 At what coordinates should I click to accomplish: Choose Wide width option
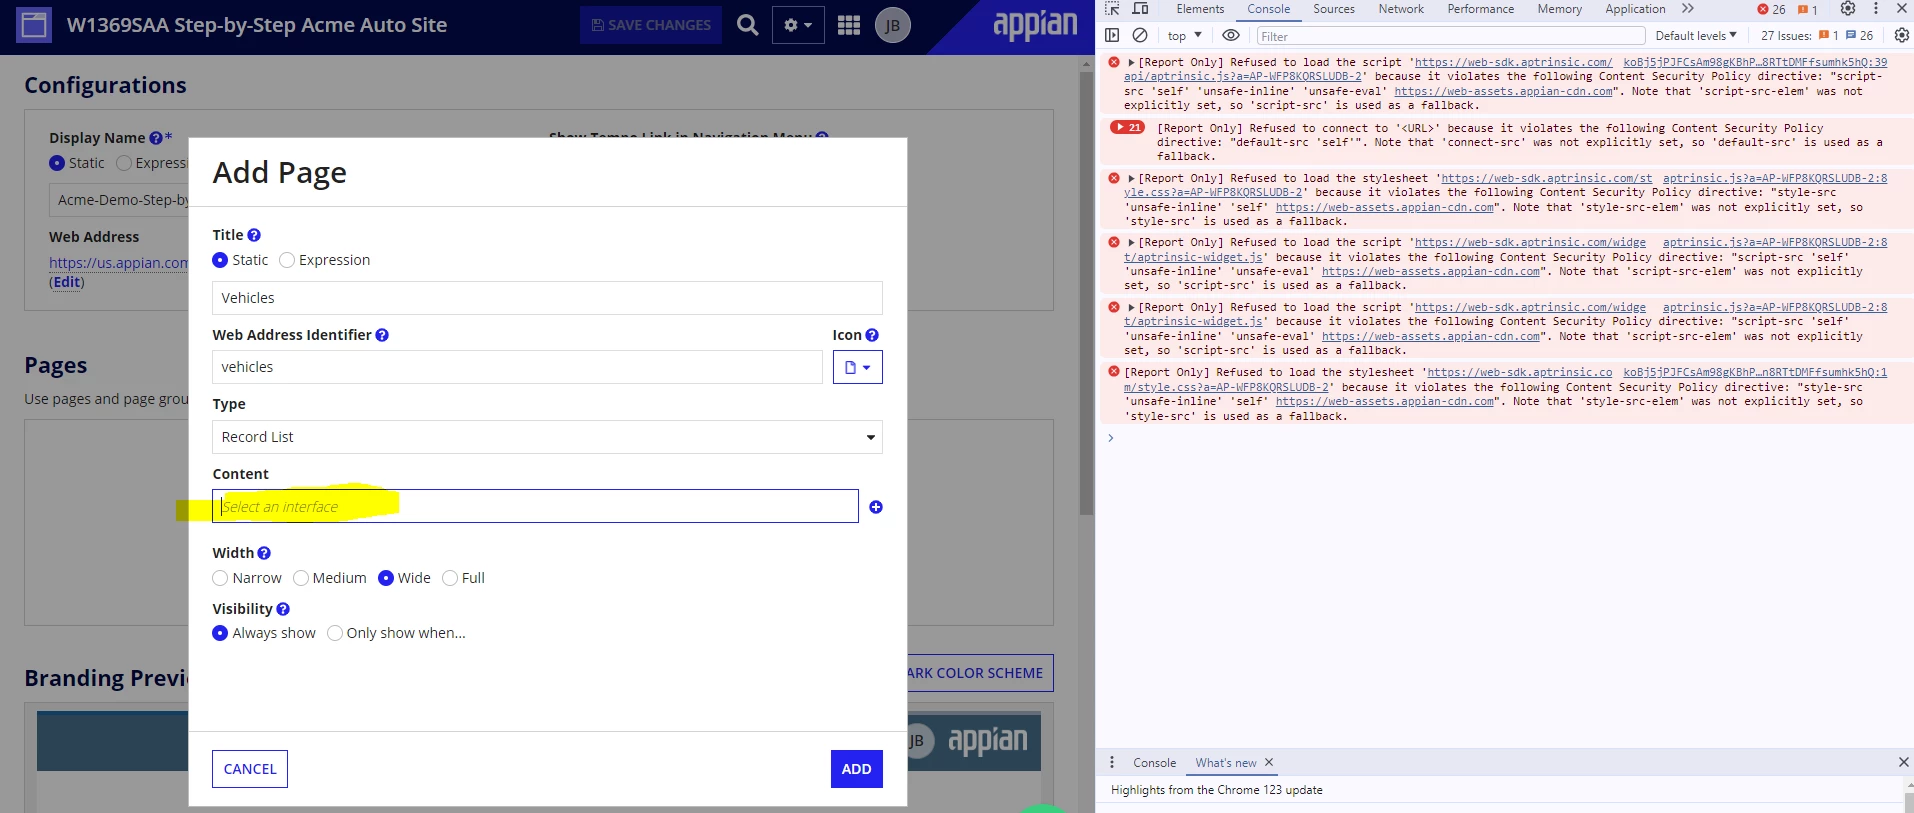tap(386, 578)
